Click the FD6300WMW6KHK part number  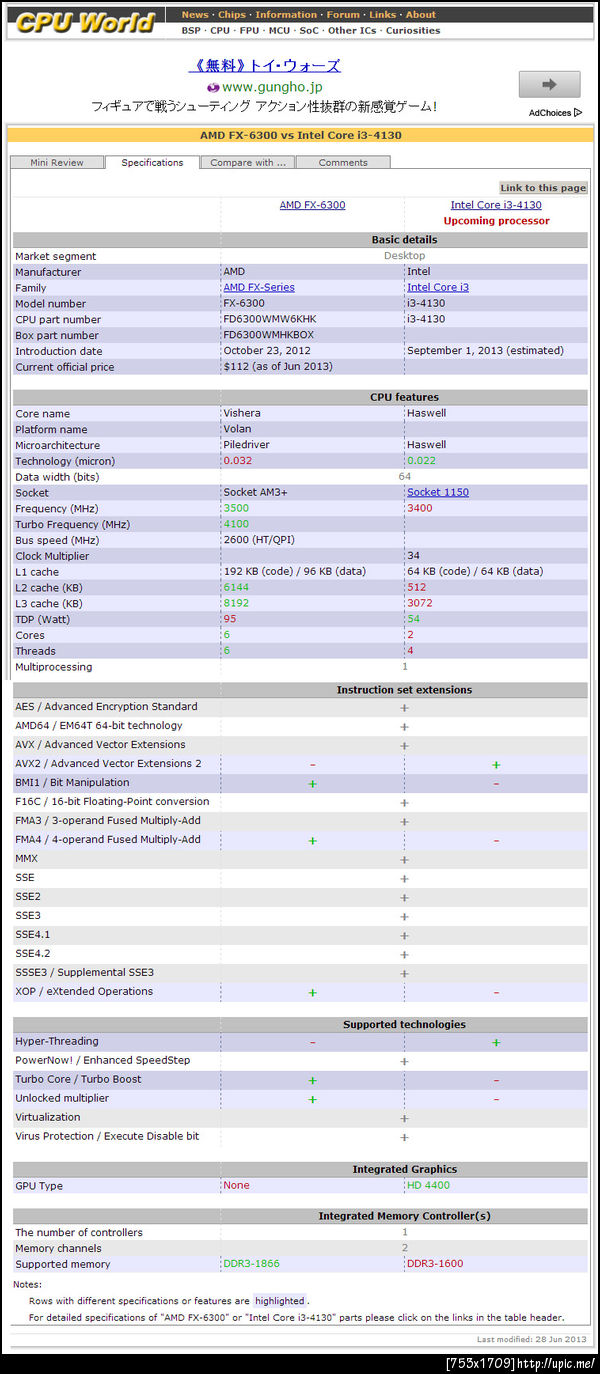[x=269, y=319]
